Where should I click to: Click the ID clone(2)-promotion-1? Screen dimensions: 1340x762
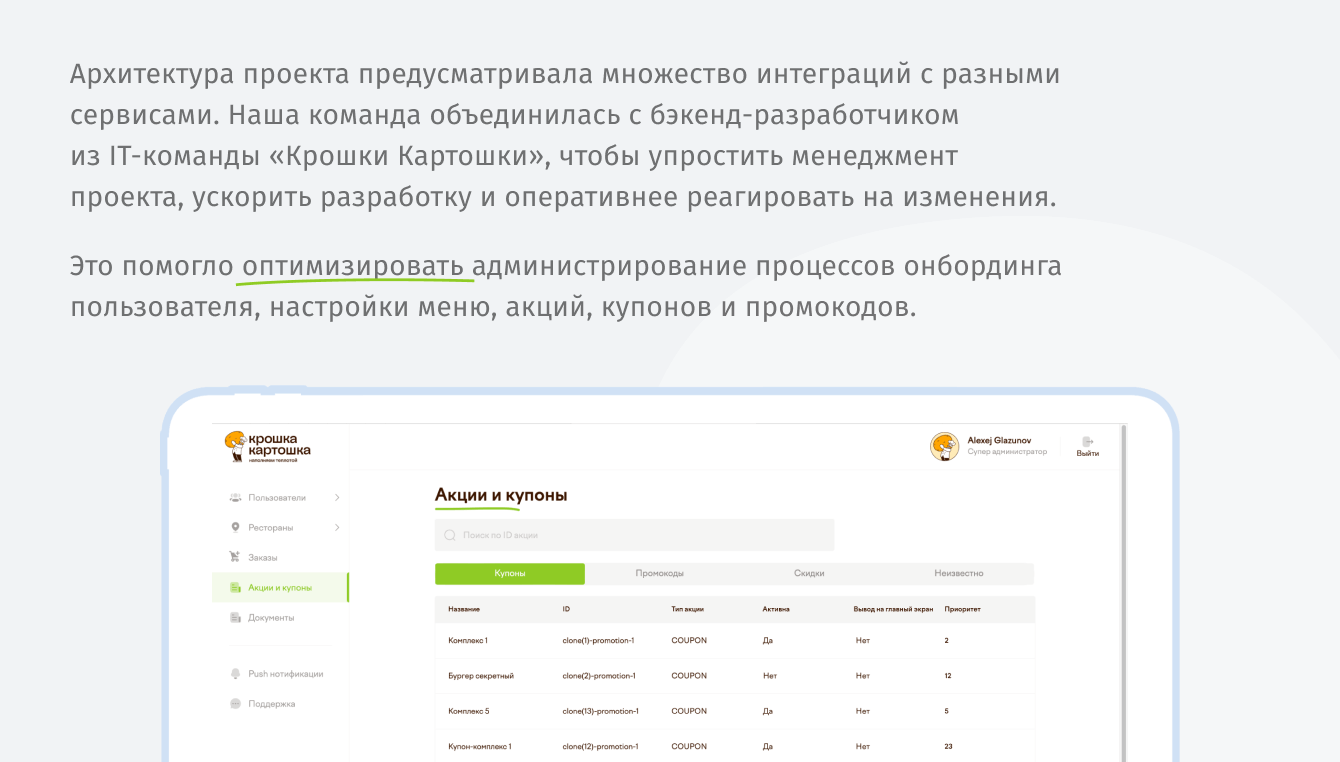tap(599, 676)
